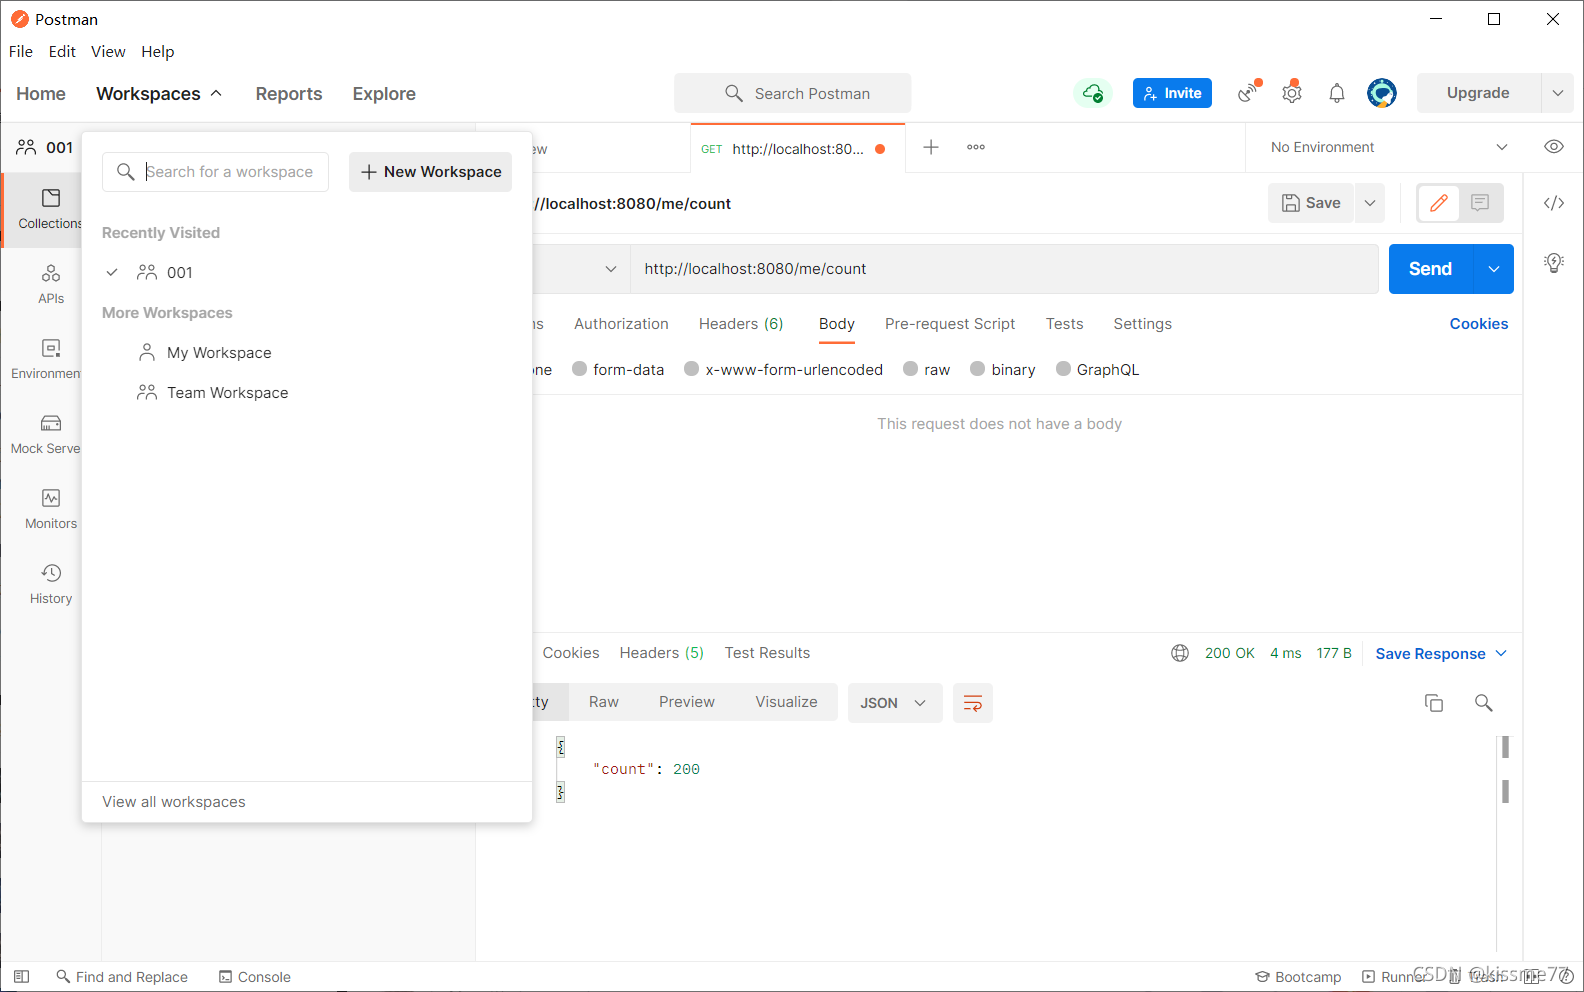Open the Edit menu
This screenshot has height=992, width=1584.
point(62,52)
